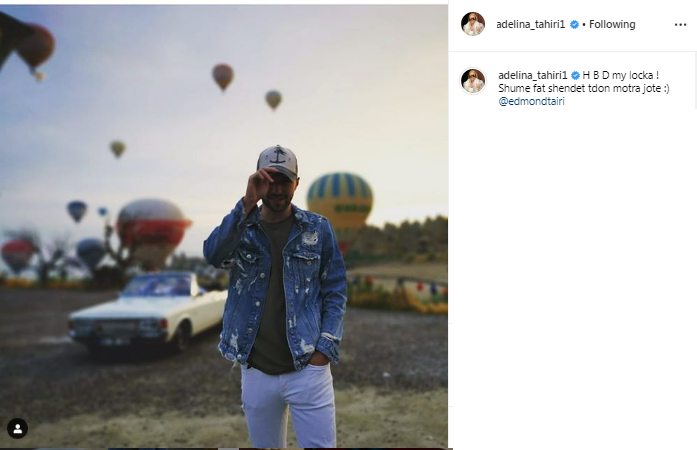Click the verified badge beside caption username

(574, 75)
